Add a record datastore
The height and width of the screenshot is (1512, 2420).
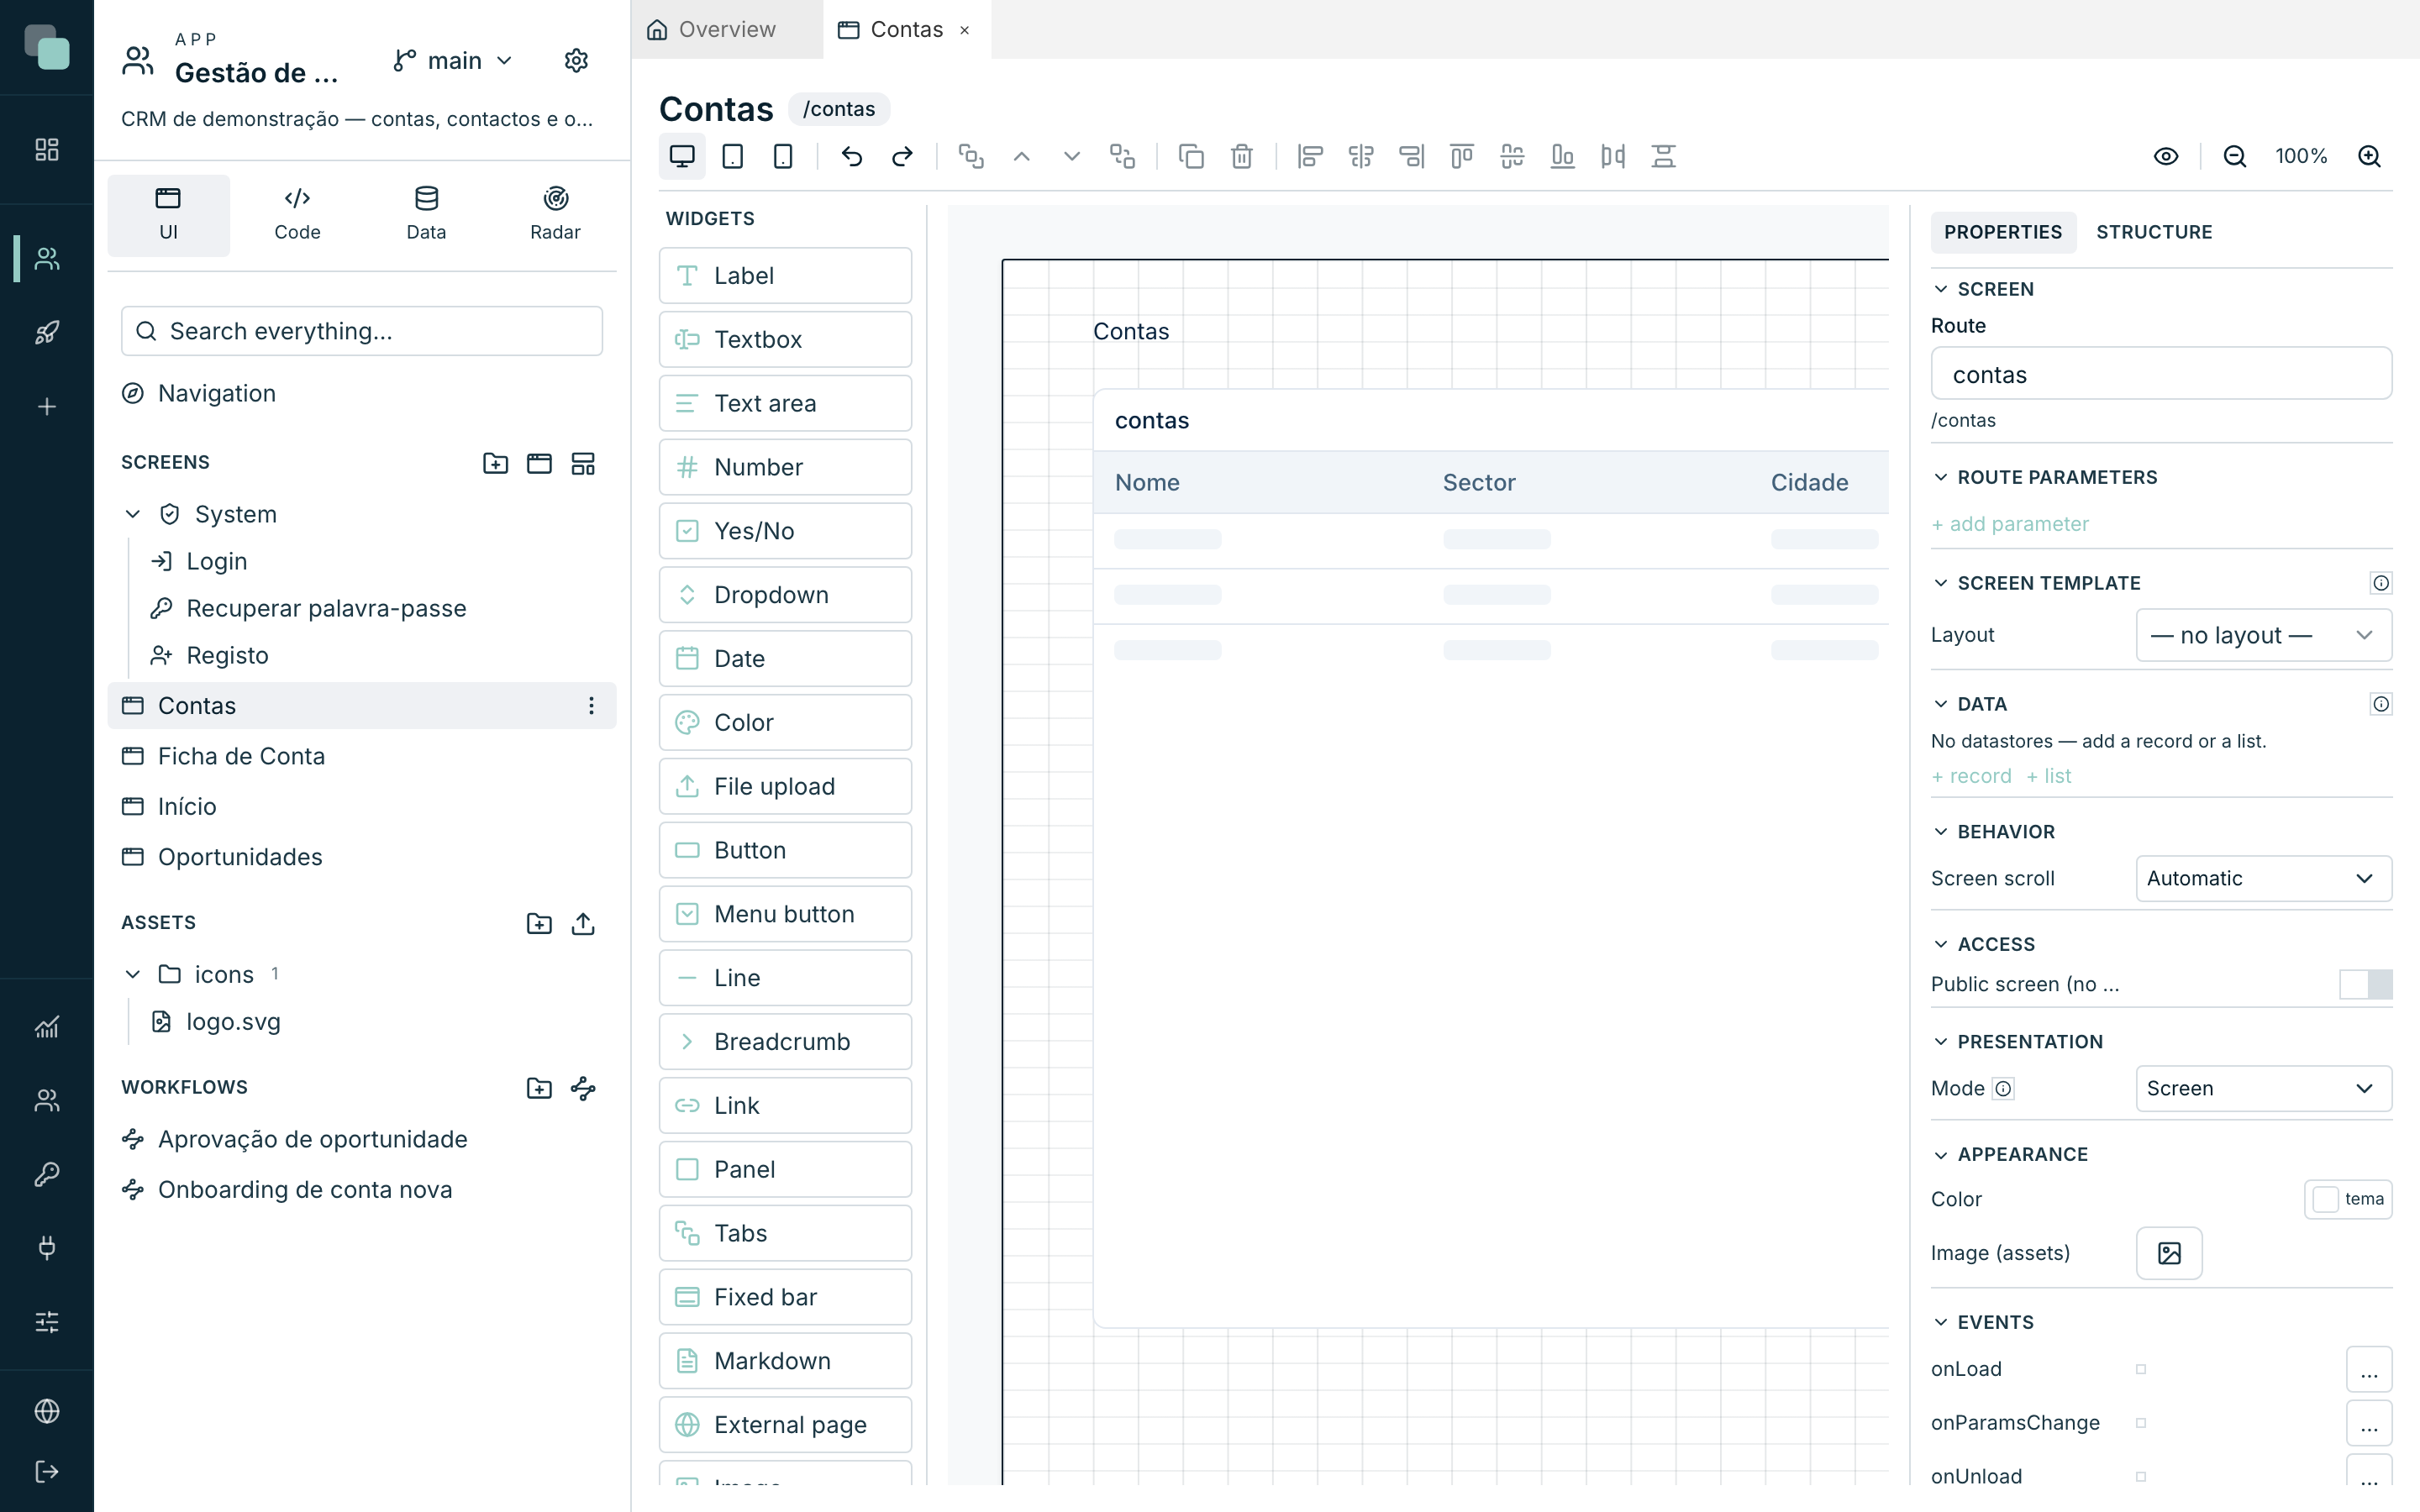1971,776
